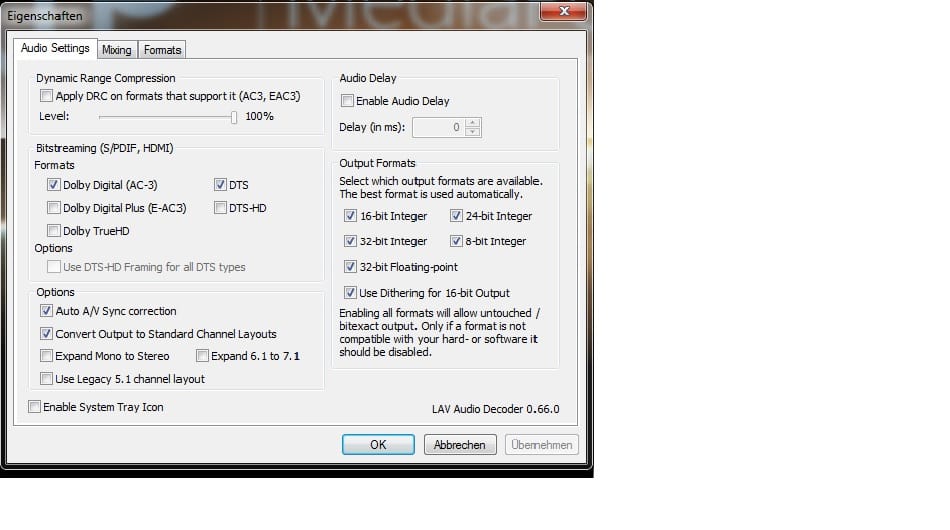Turn on Enable System Tray Icon
Screen dimensions: 950x530
coord(35,407)
